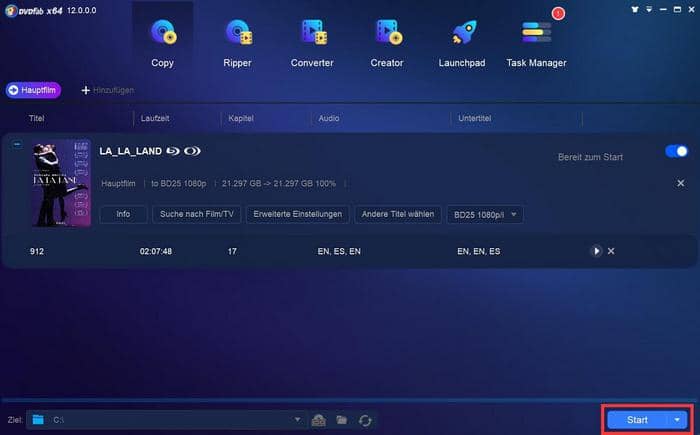Click the chapter count 17
This screenshot has width=700, height=435.
click(x=232, y=251)
